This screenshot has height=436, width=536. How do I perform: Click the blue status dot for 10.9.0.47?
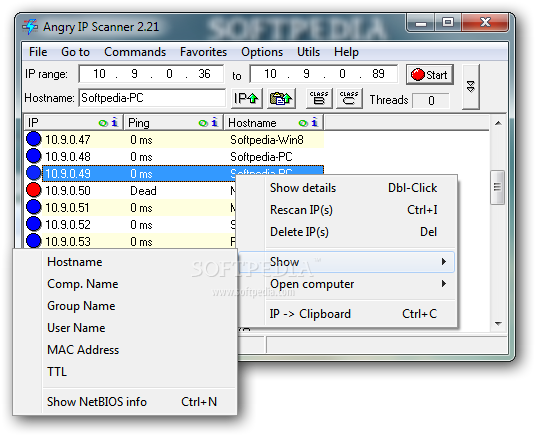coord(34,139)
